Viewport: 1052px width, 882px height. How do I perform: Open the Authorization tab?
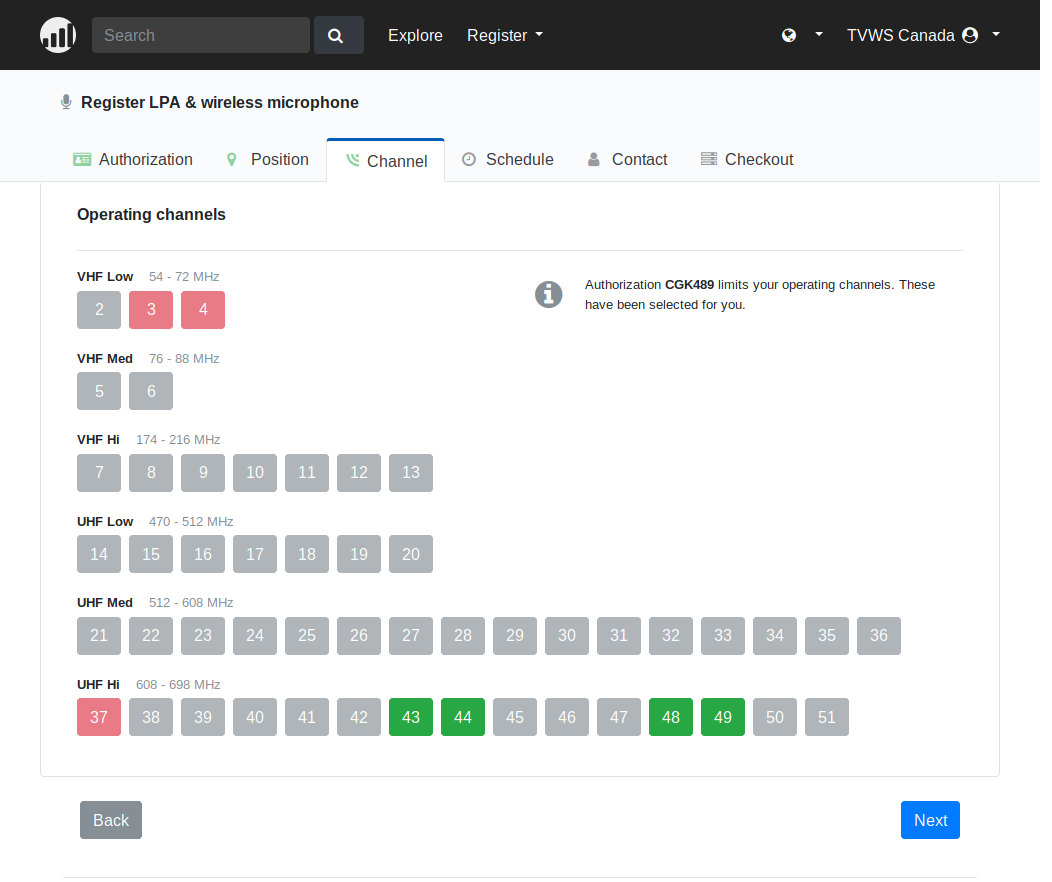click(x=133, y=160)
